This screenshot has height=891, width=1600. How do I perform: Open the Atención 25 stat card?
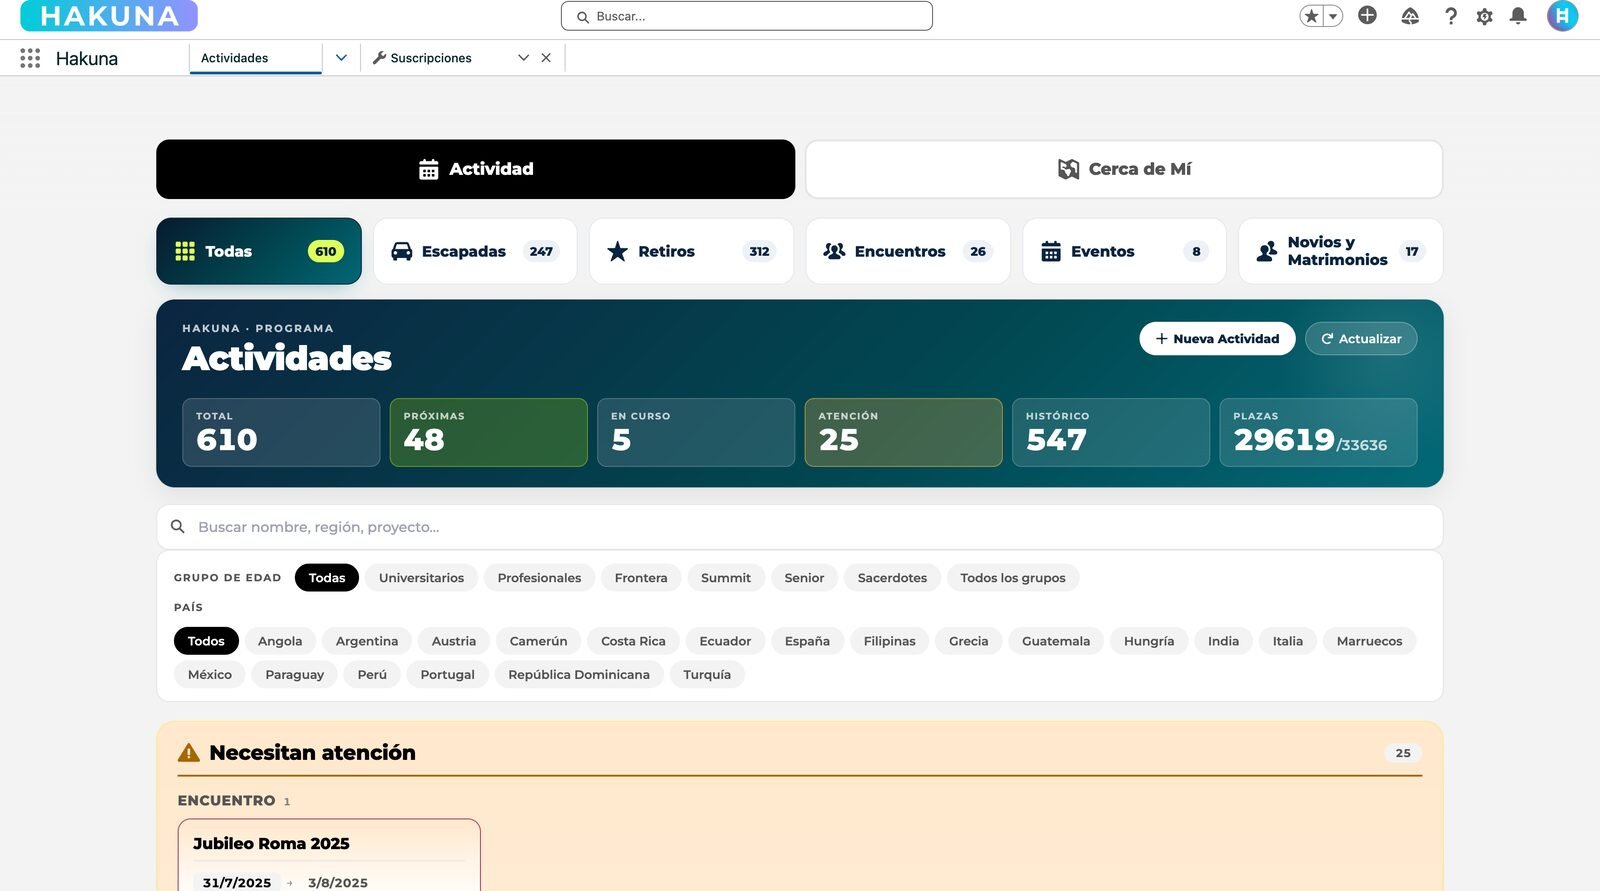(903, 432)
